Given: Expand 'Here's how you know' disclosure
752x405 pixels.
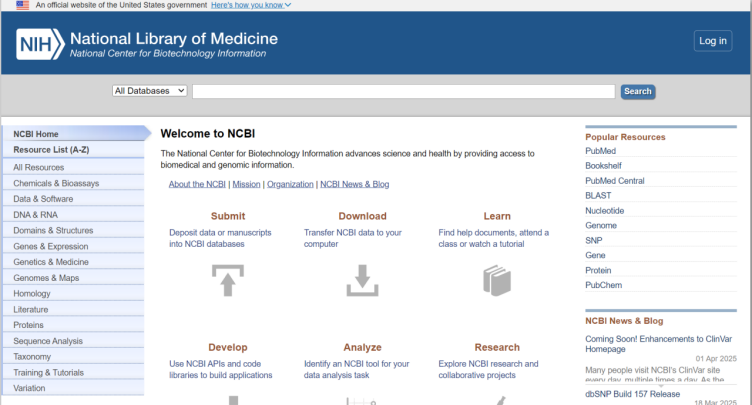Looking at the screenshot, I should point(251,5).
